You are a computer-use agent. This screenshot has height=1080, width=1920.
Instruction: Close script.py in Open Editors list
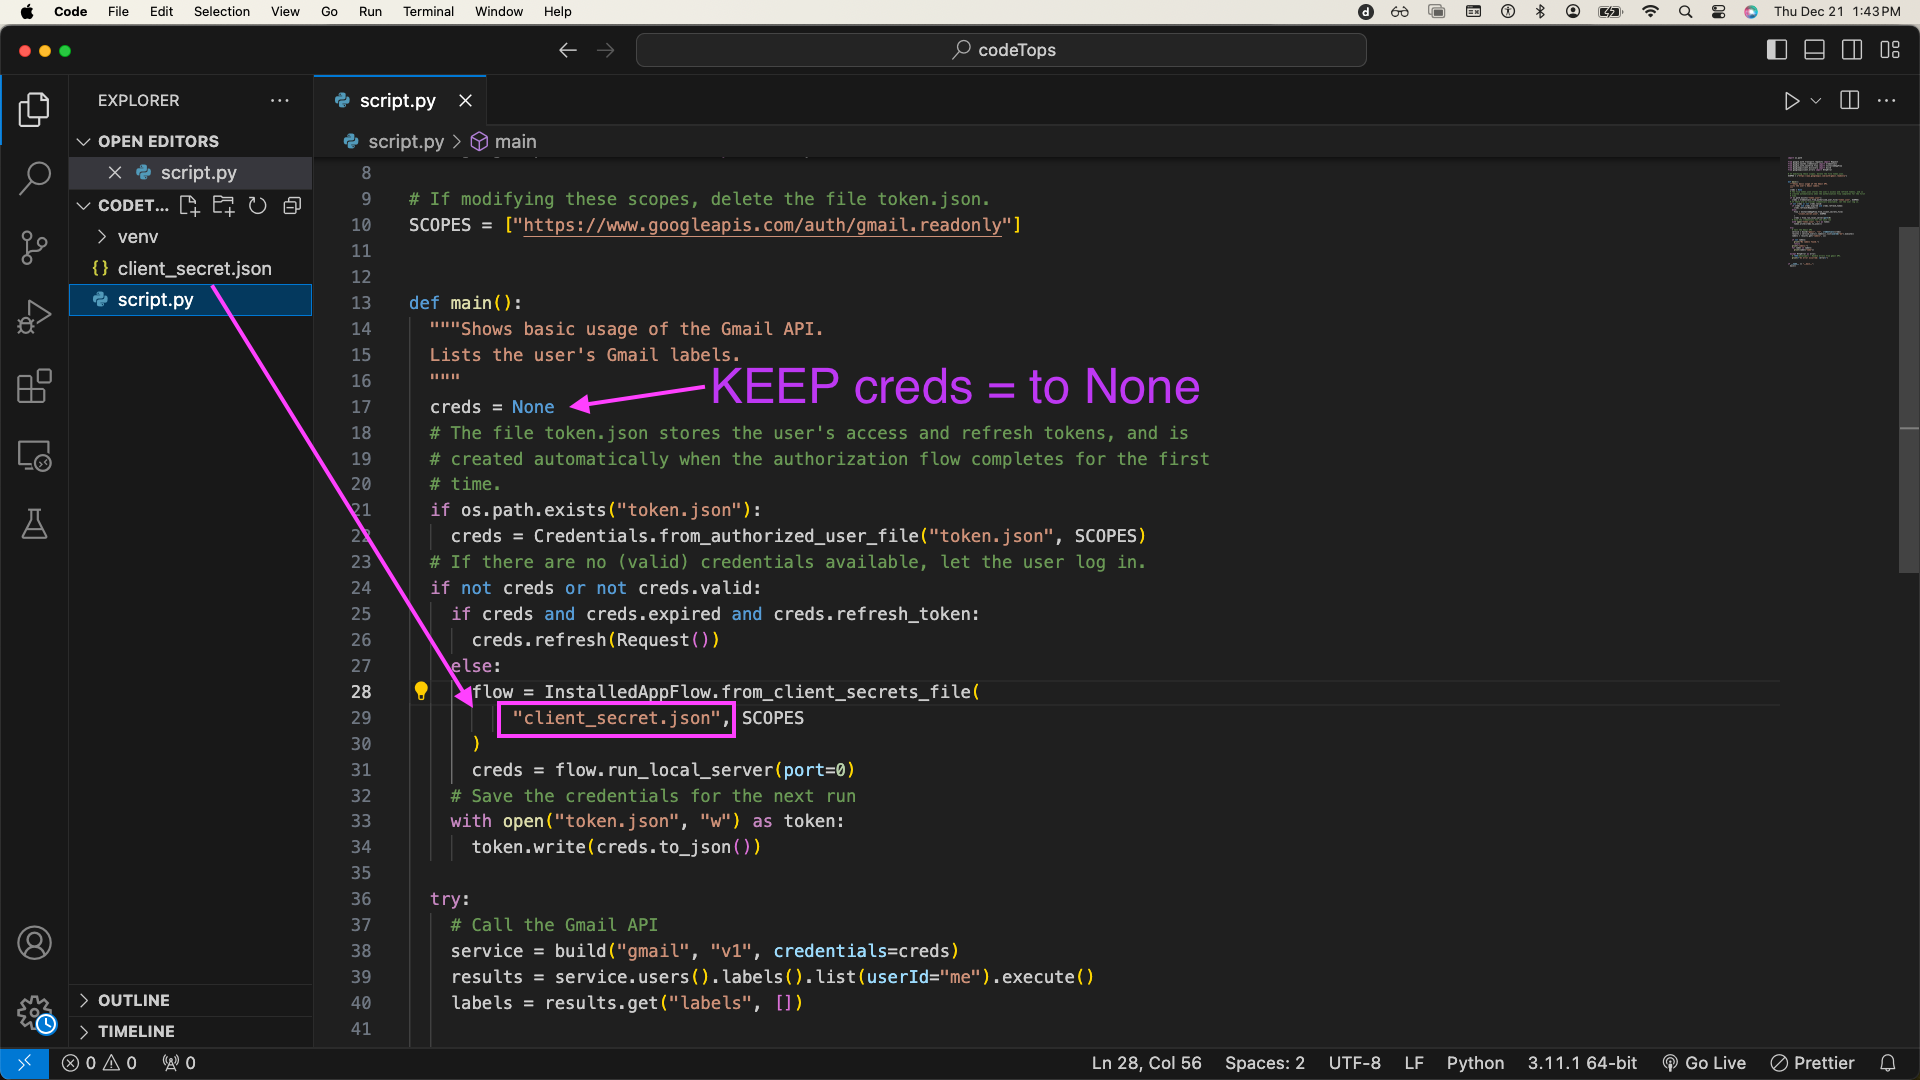(x=115, y=173)
